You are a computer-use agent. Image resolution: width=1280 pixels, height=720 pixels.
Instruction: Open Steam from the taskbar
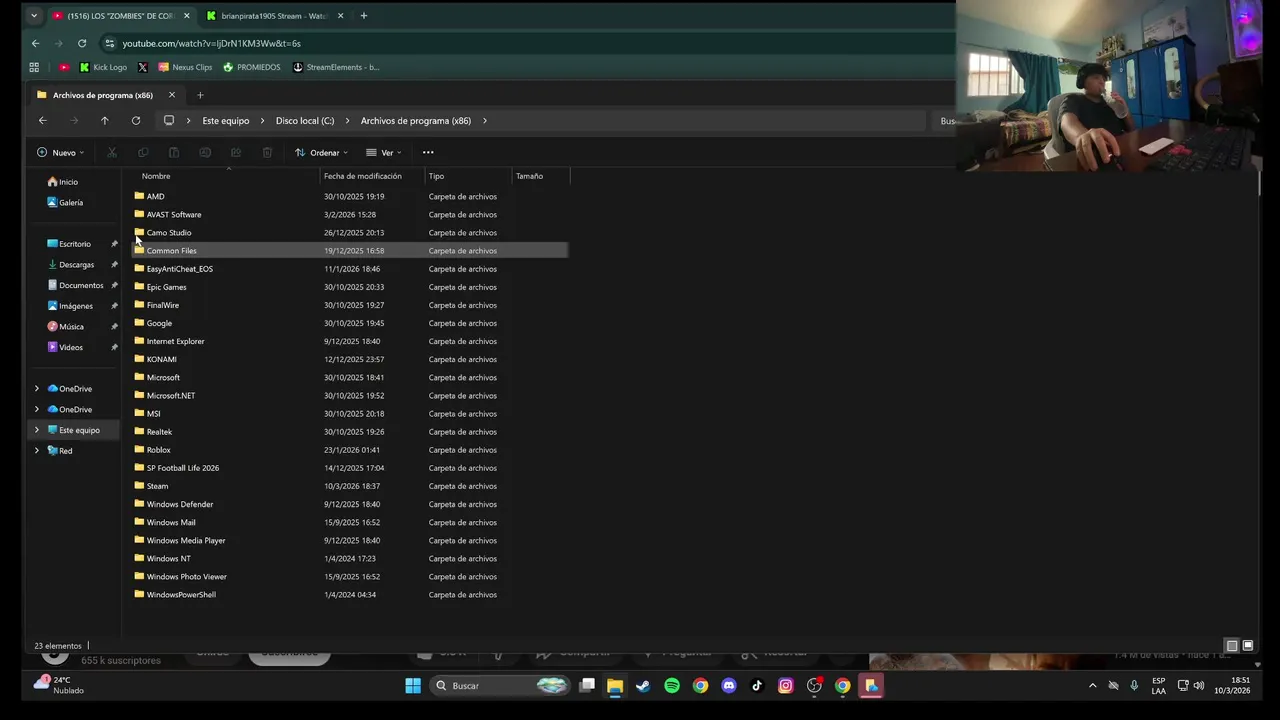(x=643, y=686)
